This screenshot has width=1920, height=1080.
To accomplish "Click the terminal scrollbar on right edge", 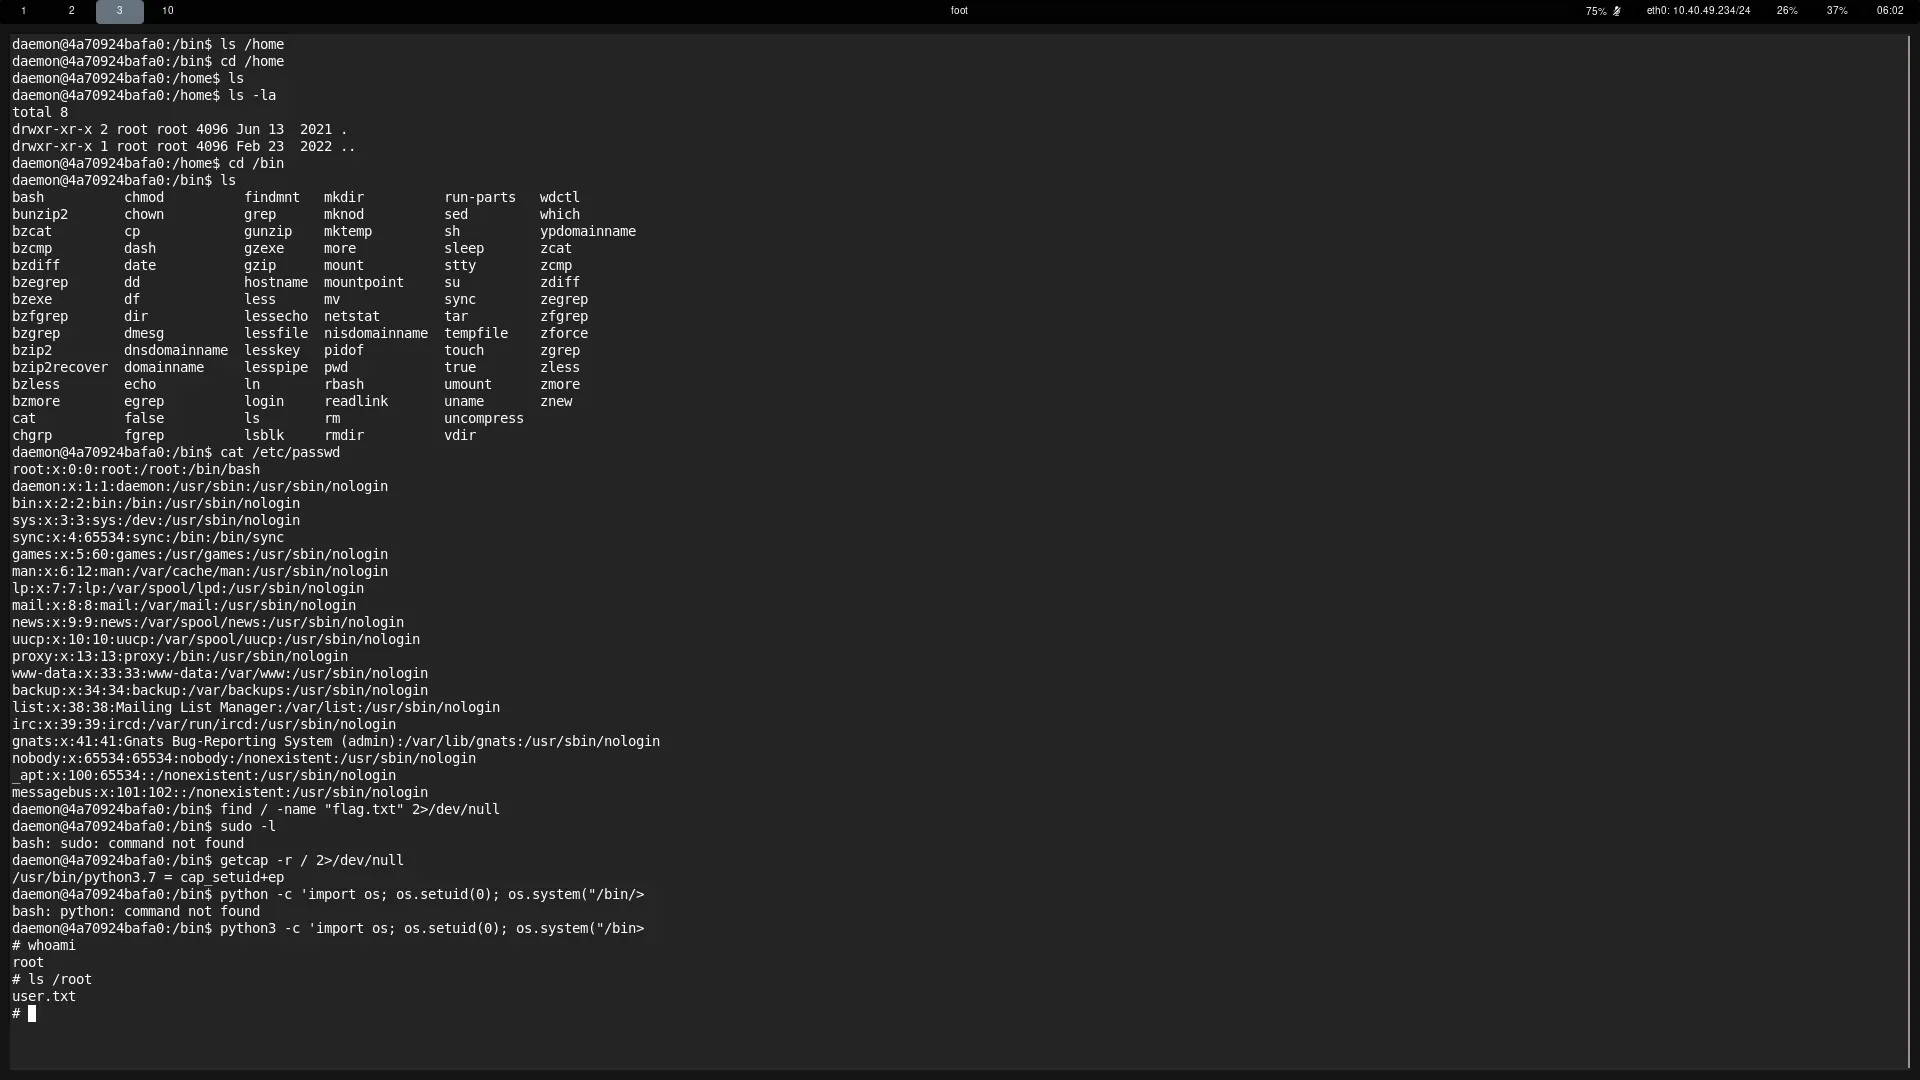I will coord(1909,552).
